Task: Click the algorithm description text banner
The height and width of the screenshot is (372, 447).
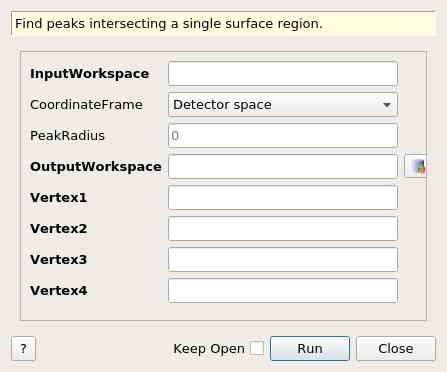Action: click(x=223, y=24)
